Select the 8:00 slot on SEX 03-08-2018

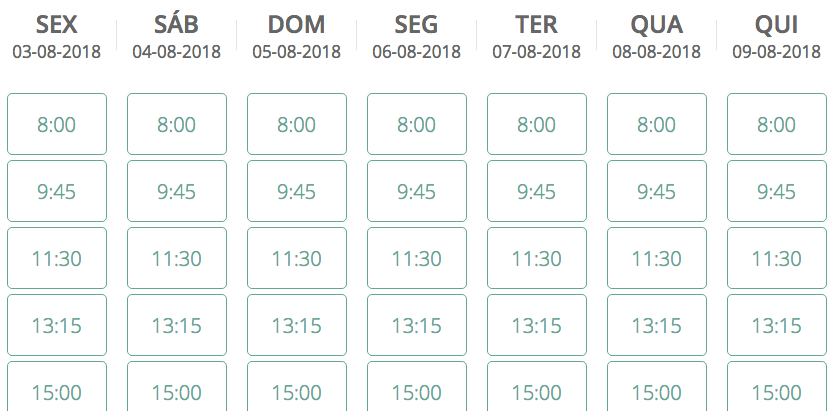56,124
